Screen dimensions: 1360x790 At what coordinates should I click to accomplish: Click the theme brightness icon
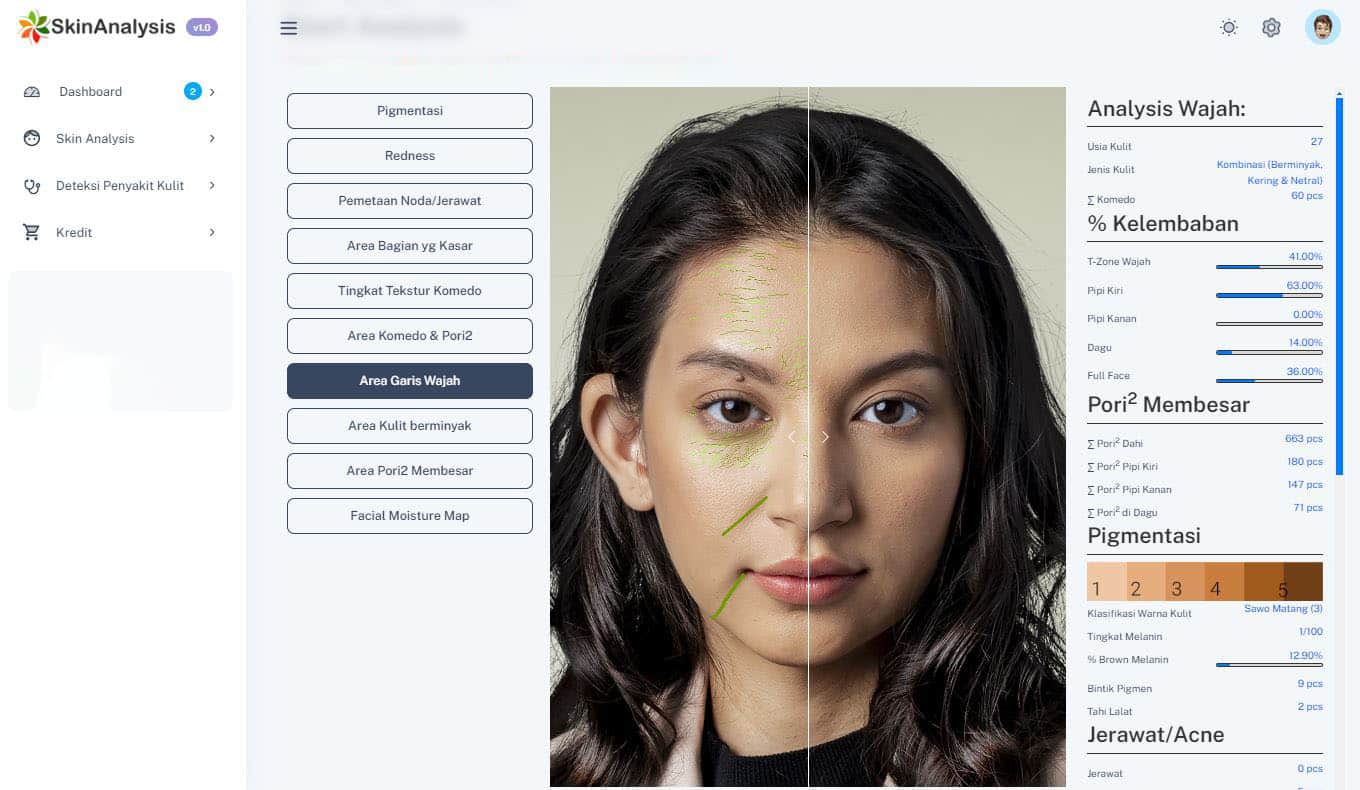(1228, 27)
